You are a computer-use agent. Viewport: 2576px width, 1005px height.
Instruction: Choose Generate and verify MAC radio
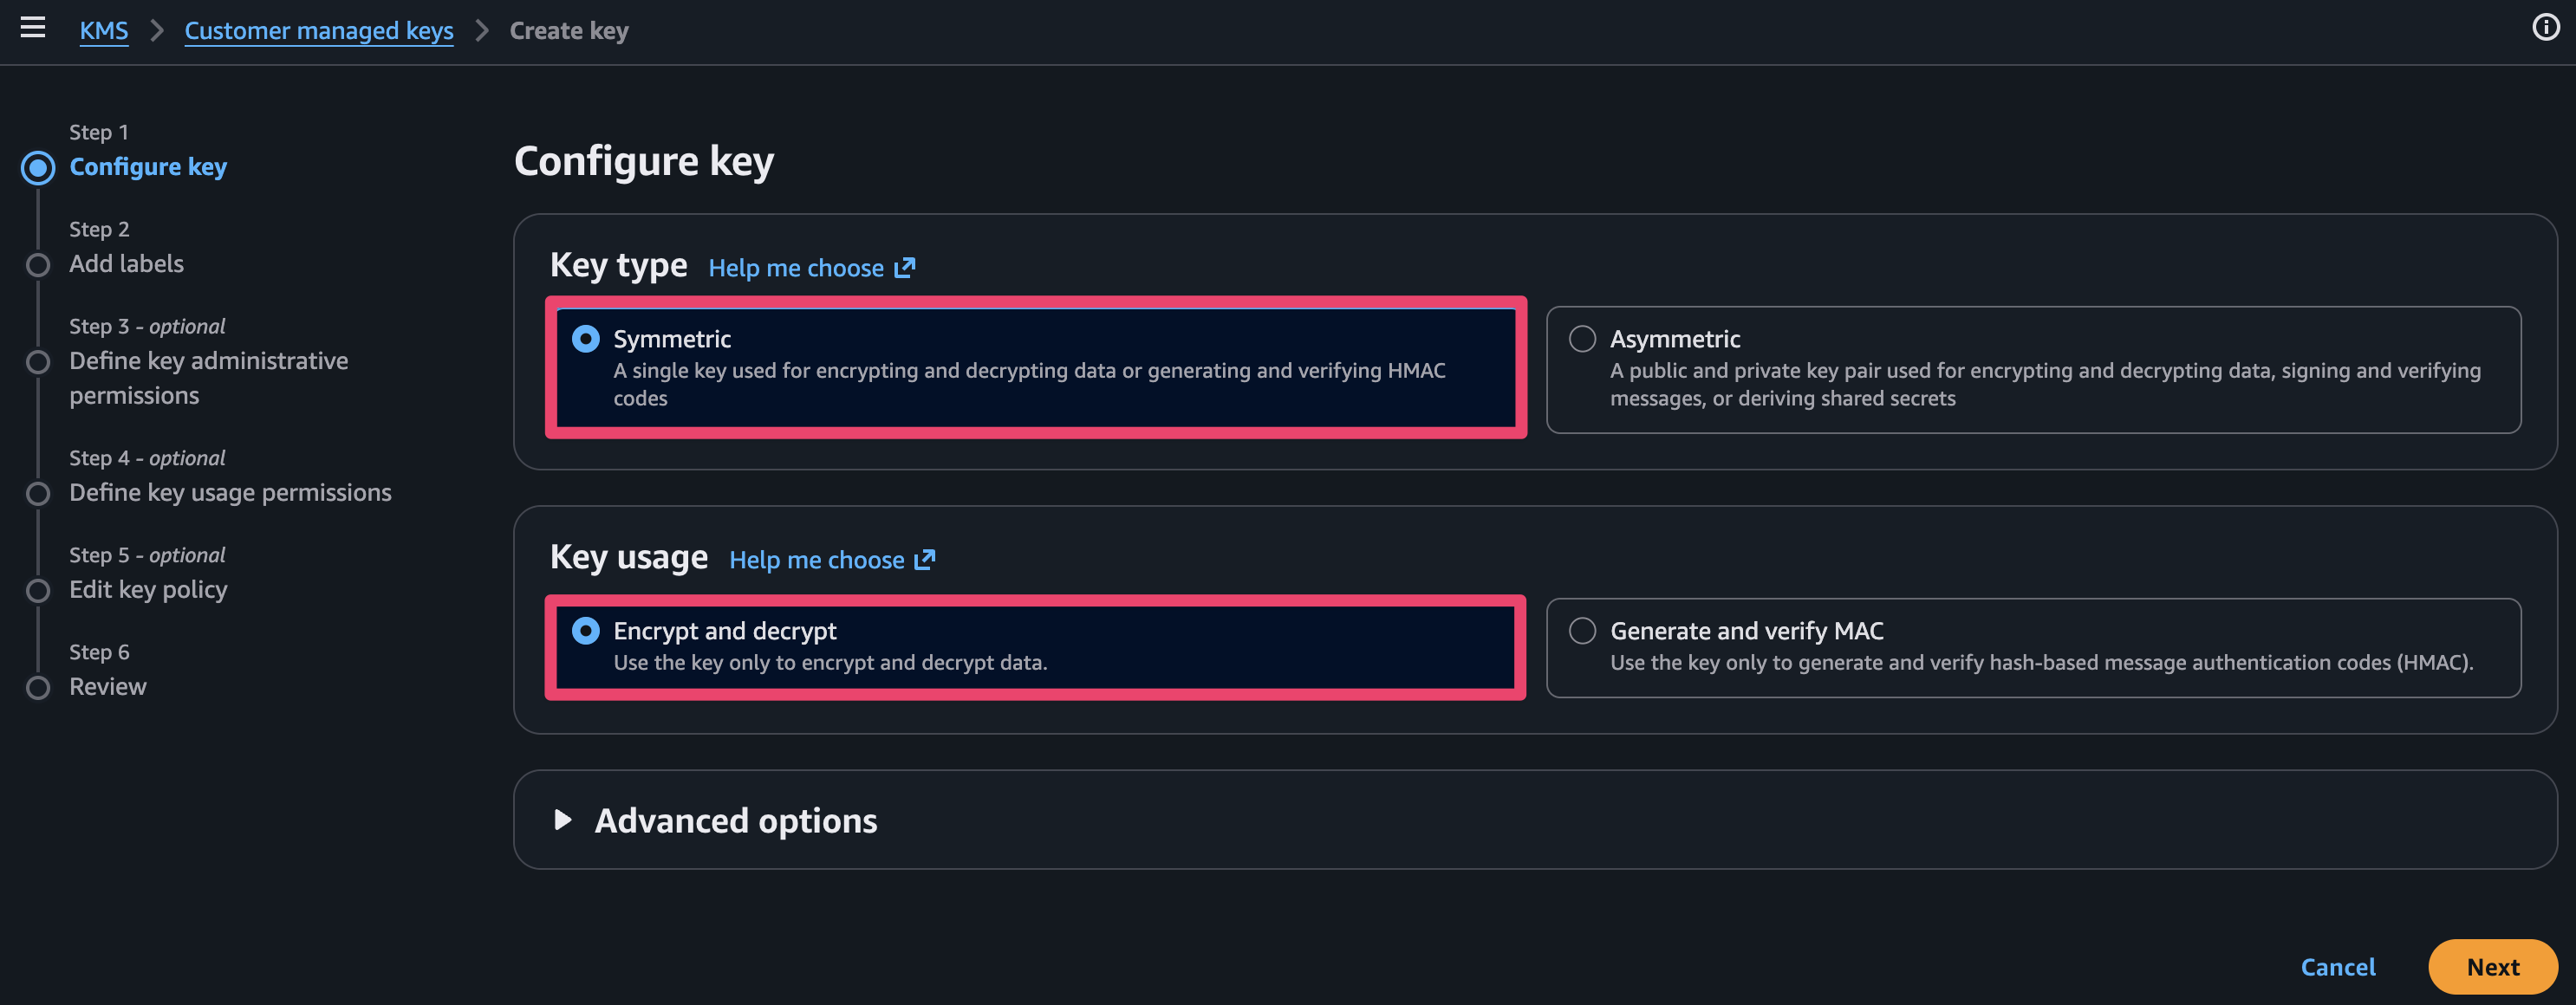tap(1582, 631)
